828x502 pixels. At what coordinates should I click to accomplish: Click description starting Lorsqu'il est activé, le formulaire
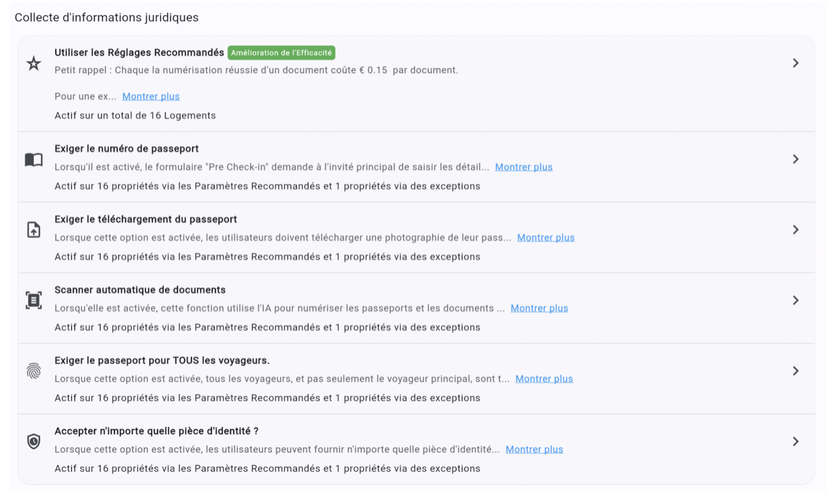[271, 167]
